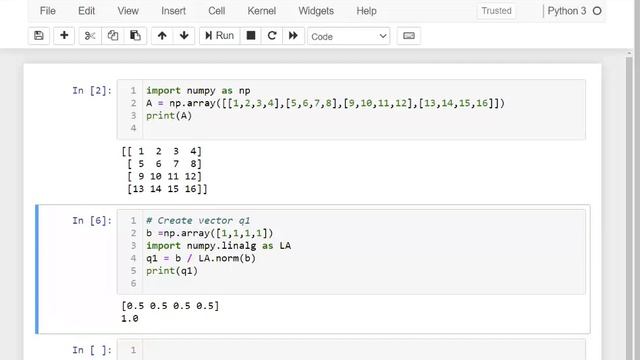Click the In [2] cell prompt
The image size is (640, 360).
pyautogui.click(x=92, y=90)
